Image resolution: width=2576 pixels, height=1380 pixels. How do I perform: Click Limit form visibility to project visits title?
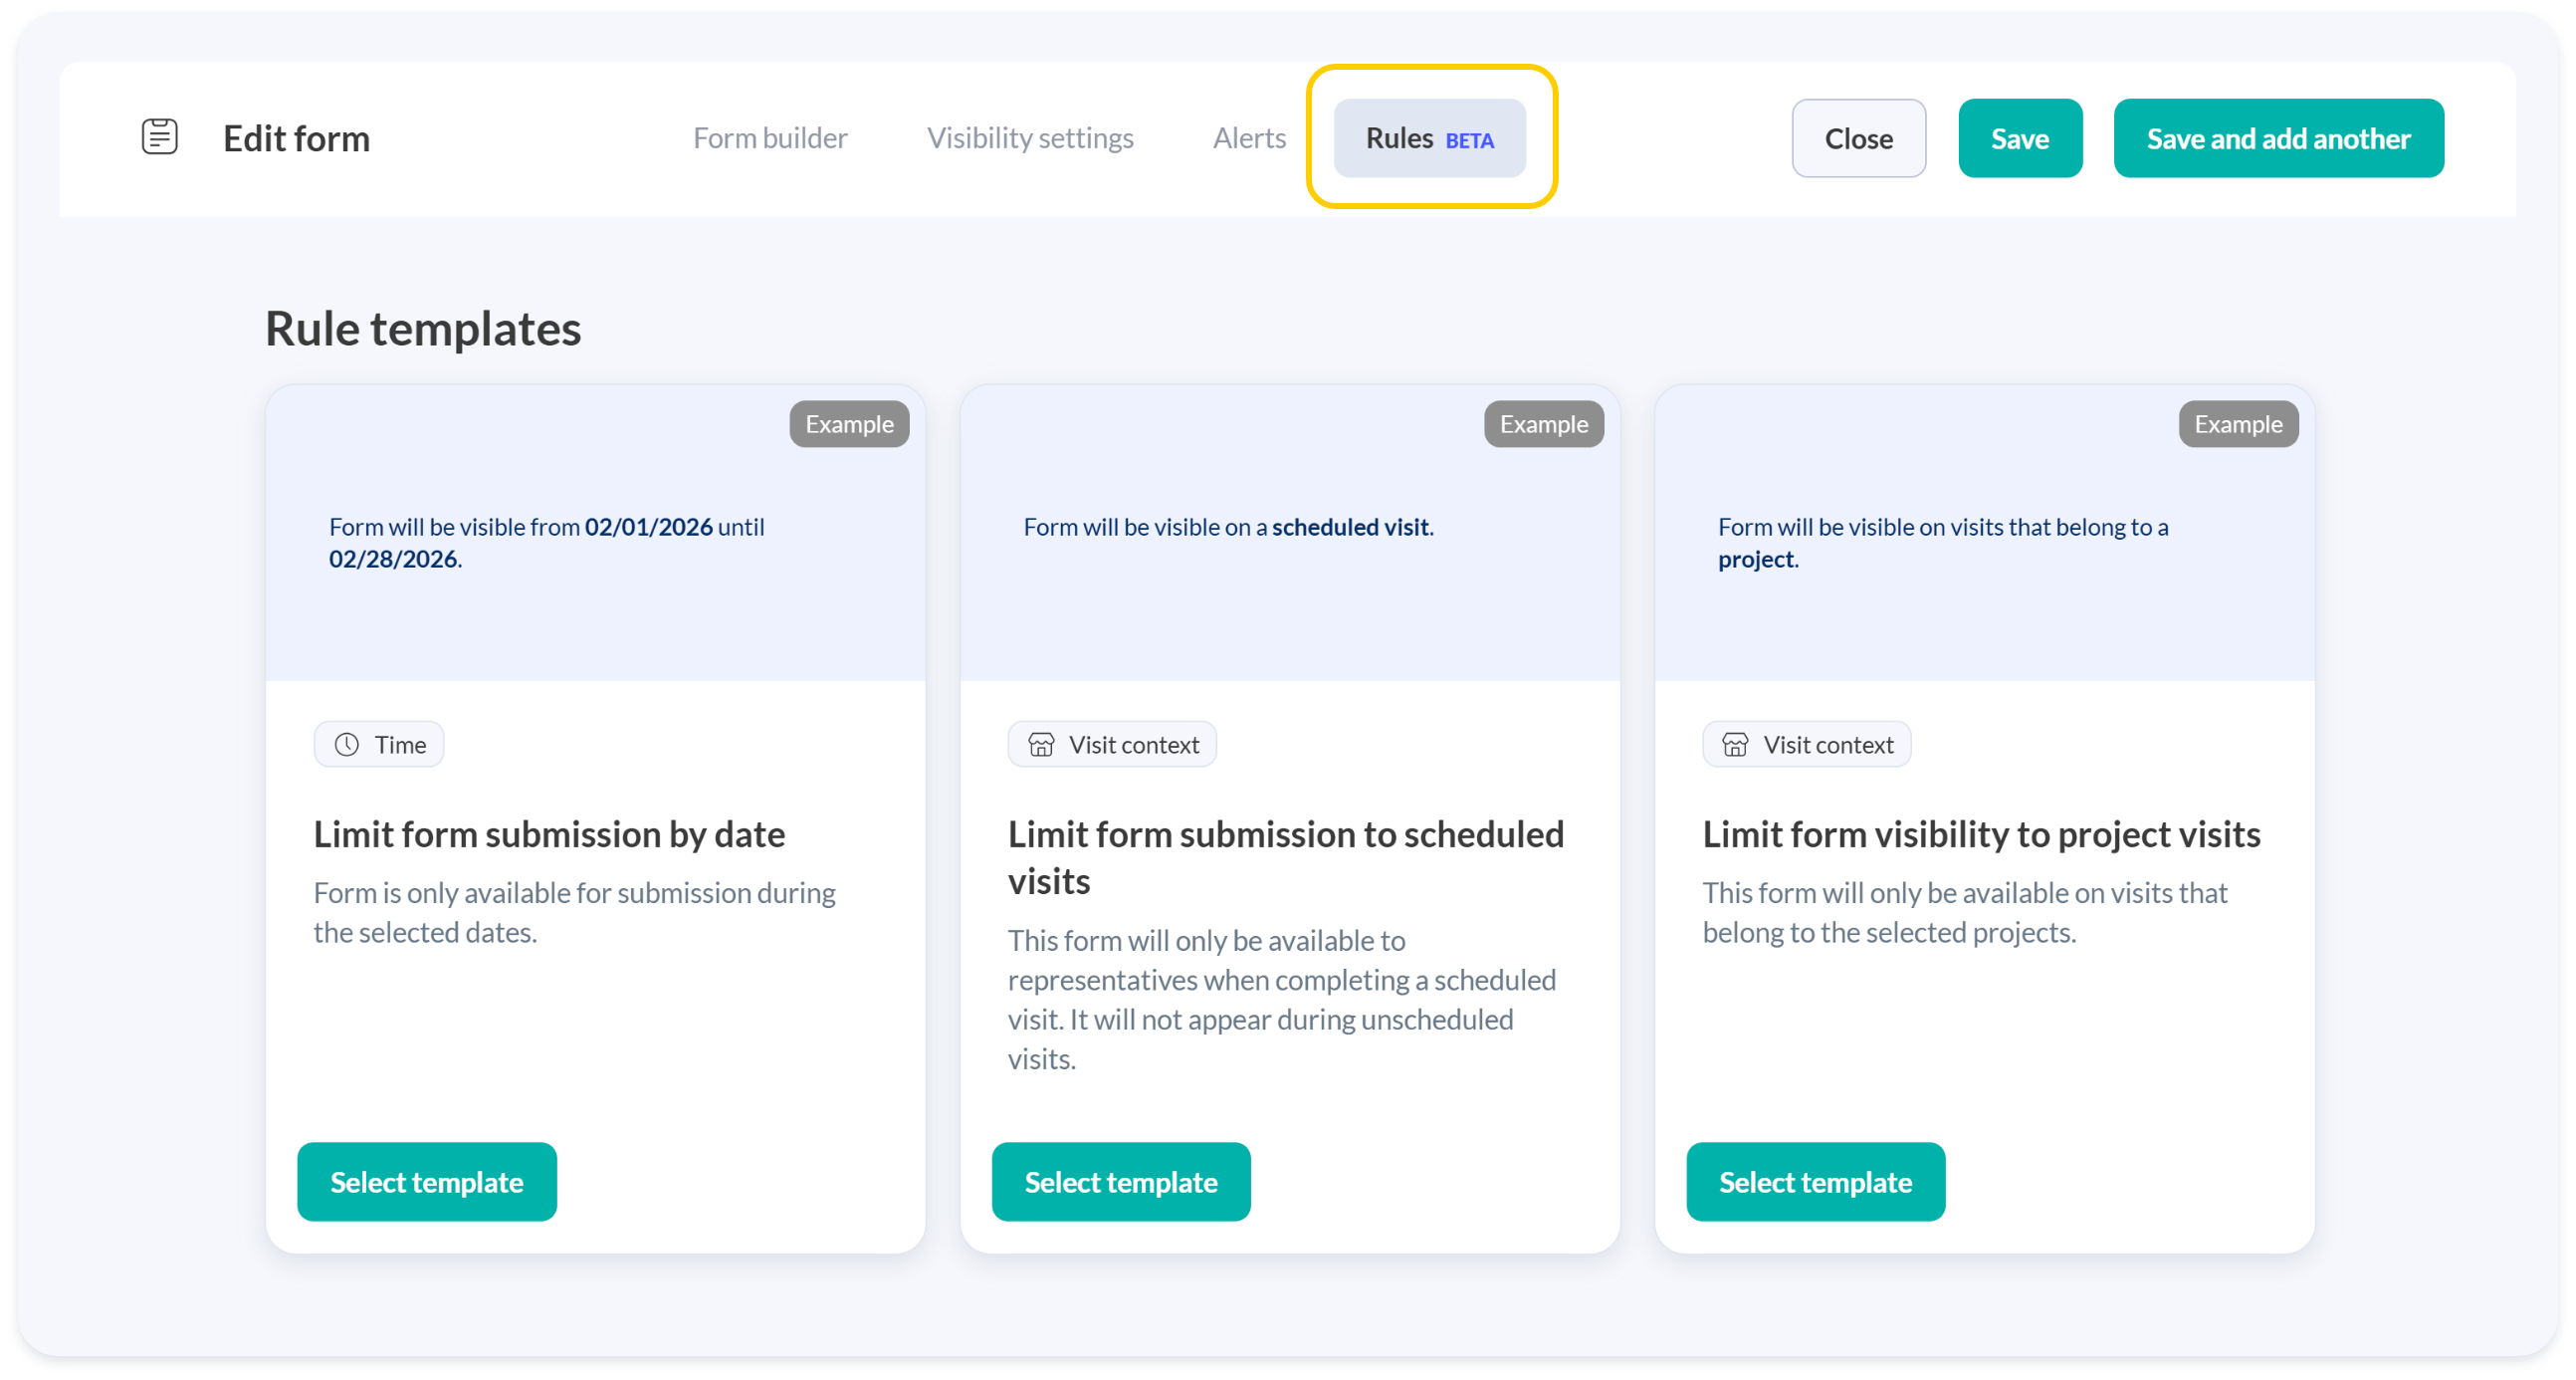1980,834
